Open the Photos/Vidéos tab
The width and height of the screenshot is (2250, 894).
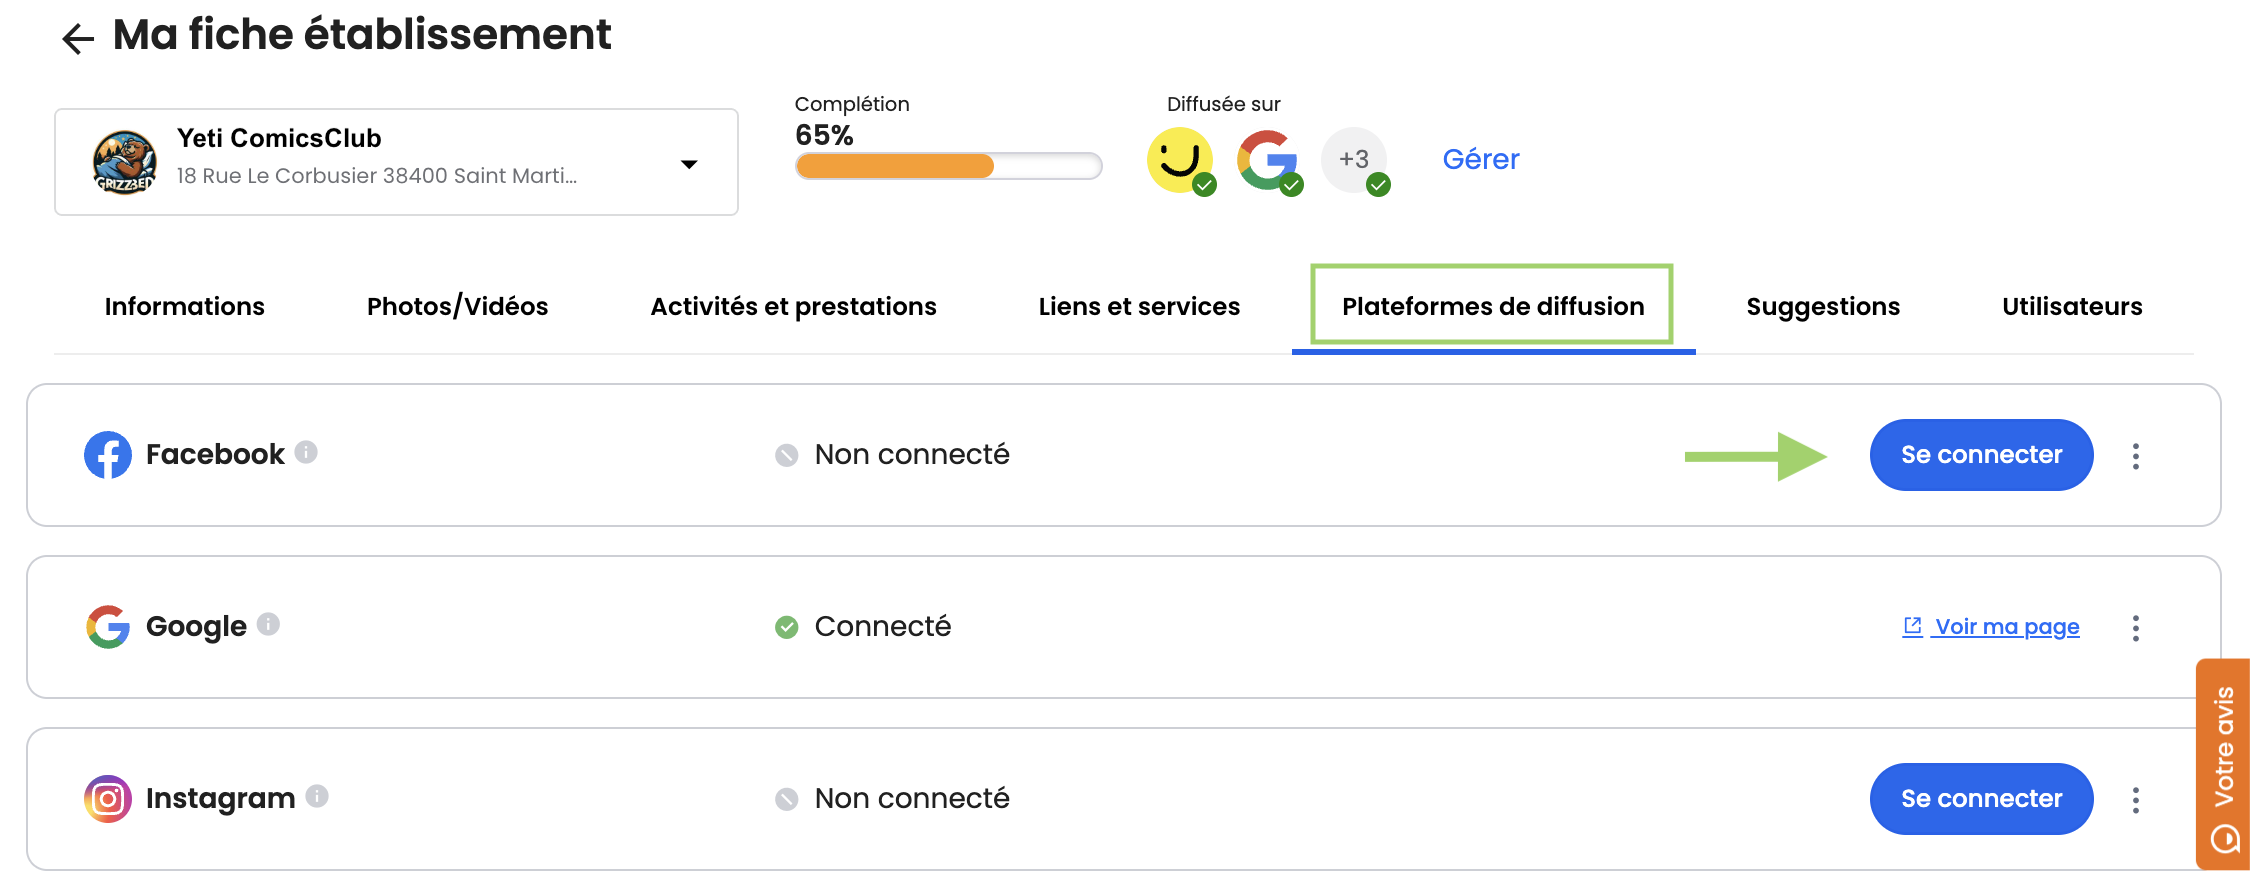tap(457, 306)
